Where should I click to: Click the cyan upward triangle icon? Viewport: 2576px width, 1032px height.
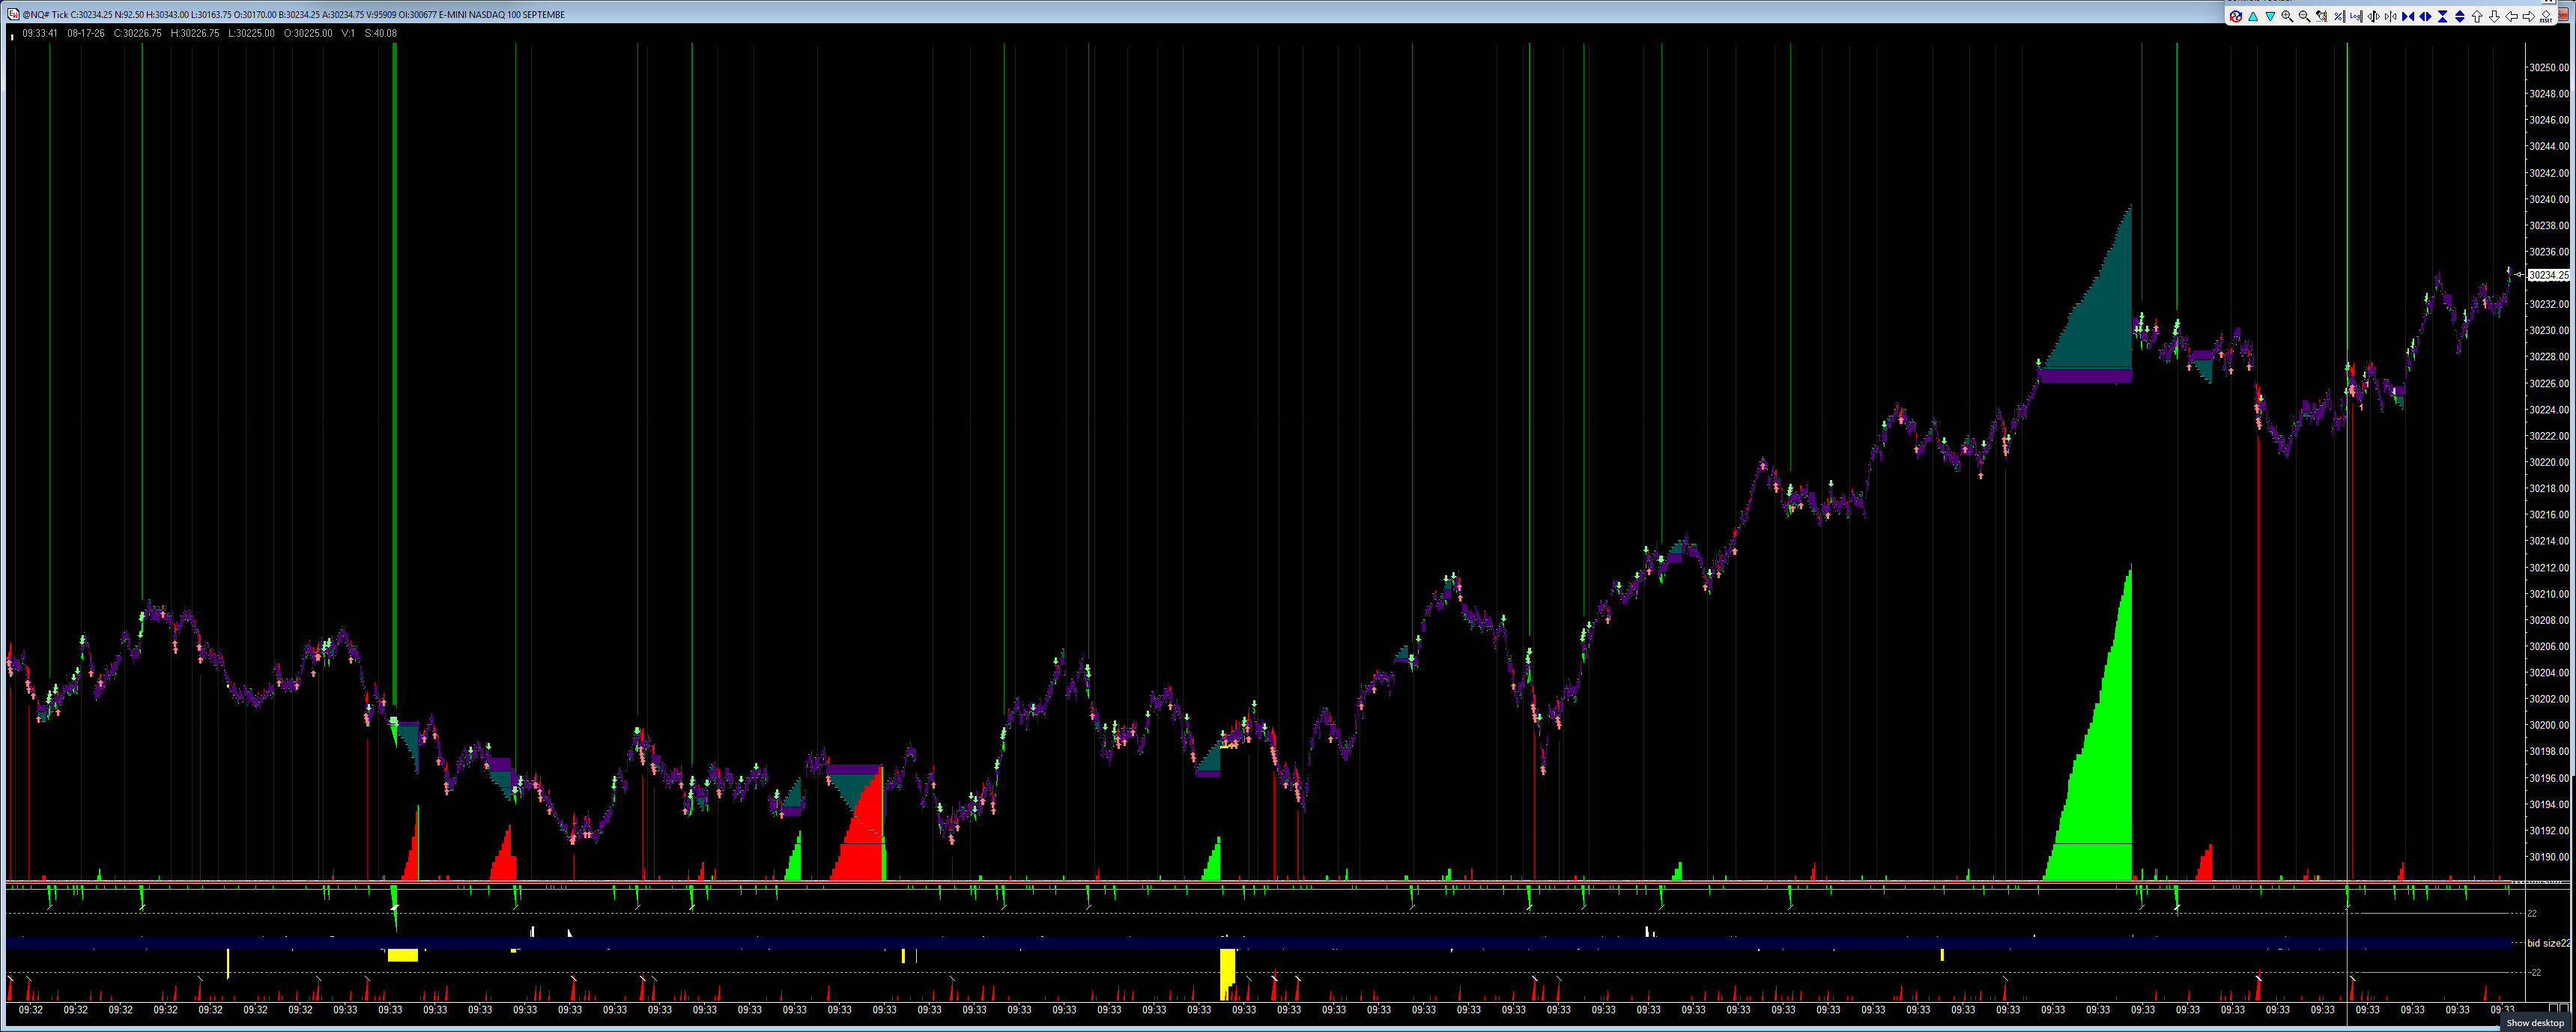[x=2253, y=16]
